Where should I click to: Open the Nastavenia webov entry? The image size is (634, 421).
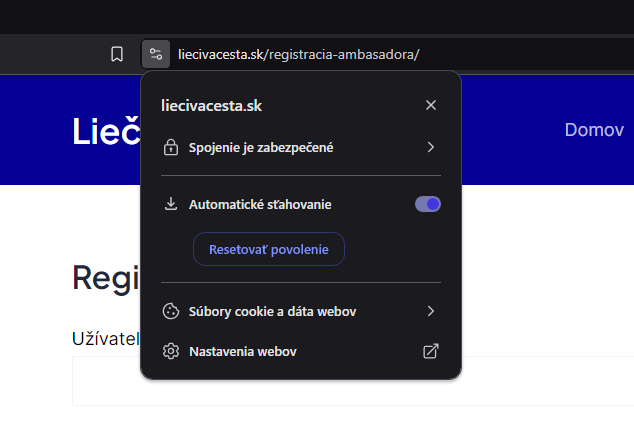(301, 351)
